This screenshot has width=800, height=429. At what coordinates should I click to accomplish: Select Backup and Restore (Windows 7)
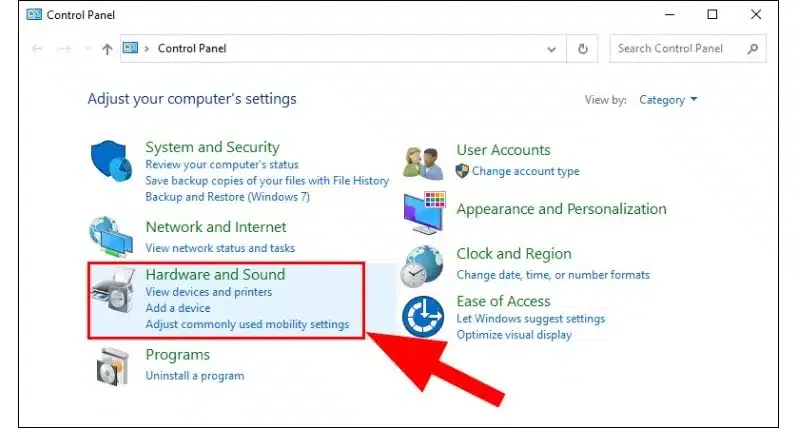(x=227, y=197)
